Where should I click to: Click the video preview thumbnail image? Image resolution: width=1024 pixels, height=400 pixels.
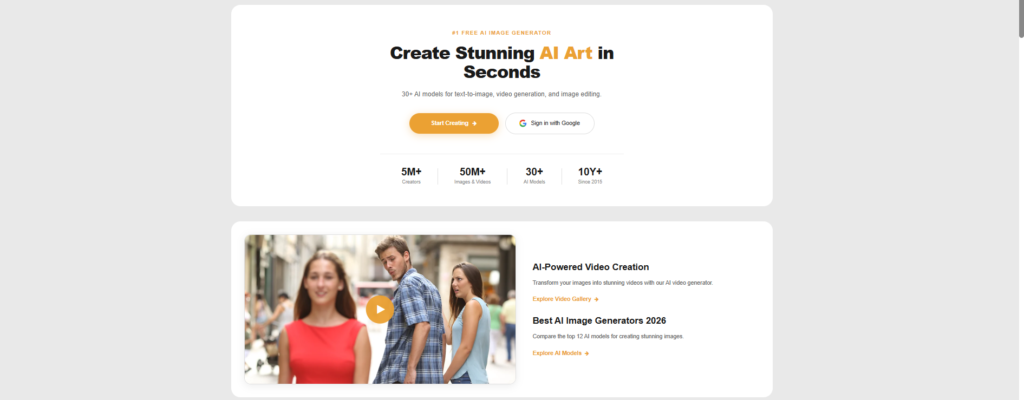coord(380,309)
